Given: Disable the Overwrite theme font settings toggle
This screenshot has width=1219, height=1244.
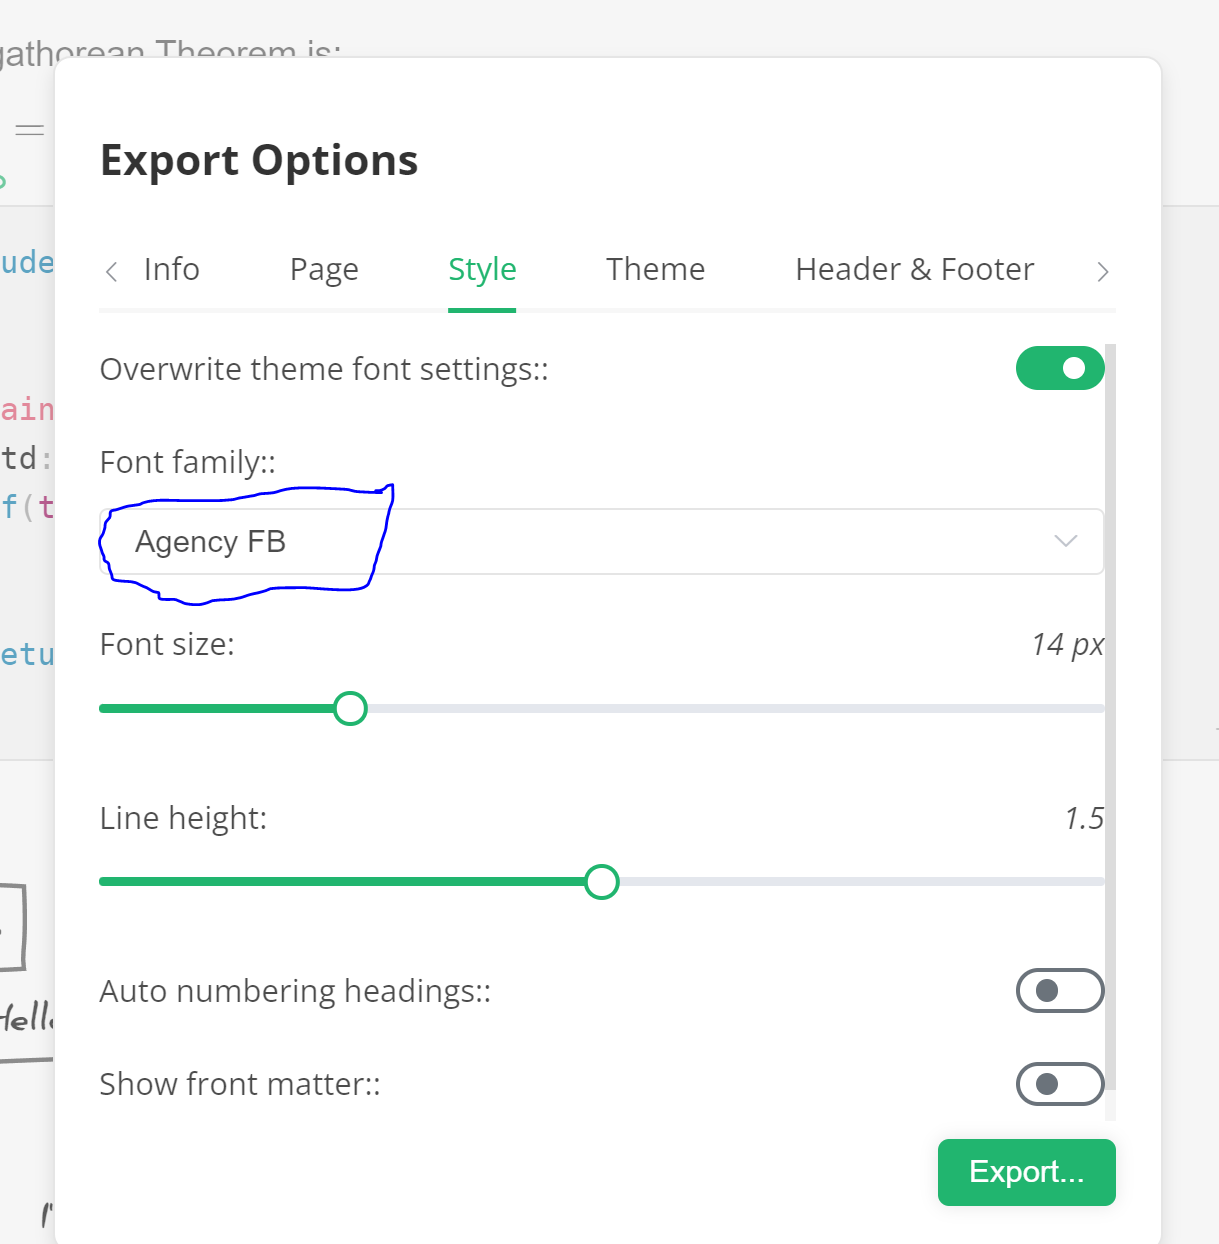Looking at the screenshot, I should [1060, 368].
